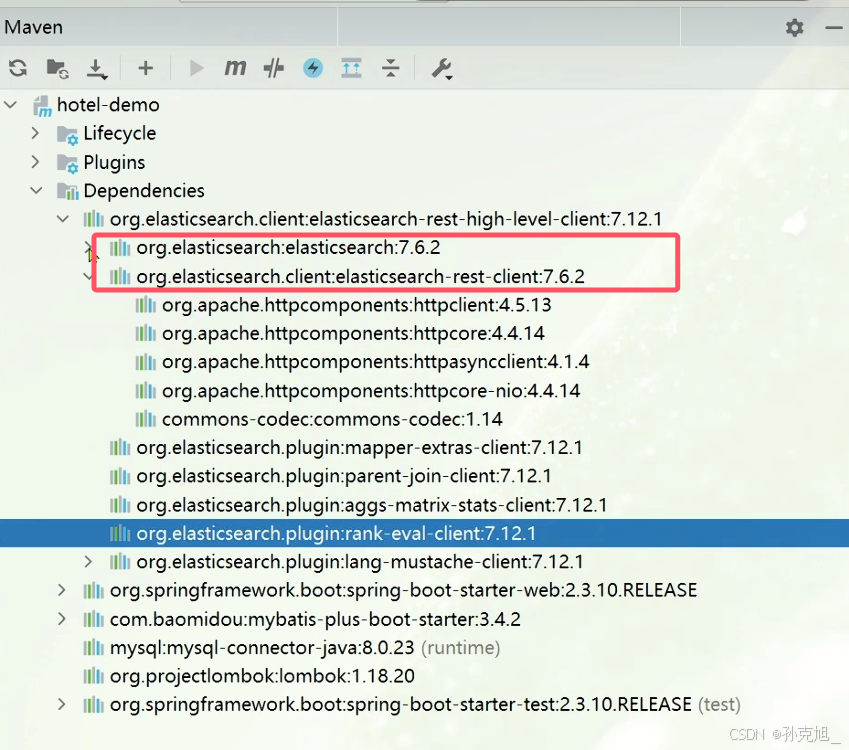Screen dimensions: 849x750
Task: Expand spring-boot-starter-test dependency
Action: 62,704
